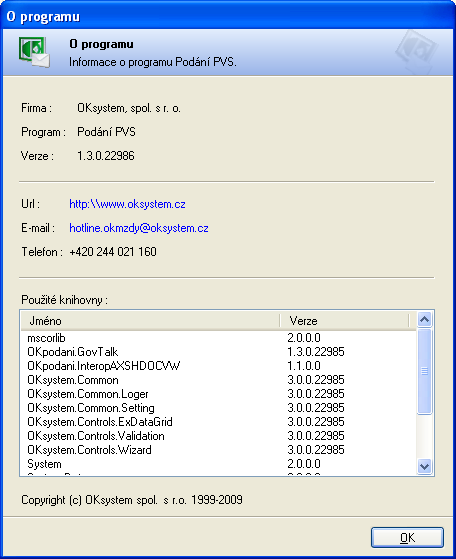
Task: Select the mscorlib library row
Action: 218,338
